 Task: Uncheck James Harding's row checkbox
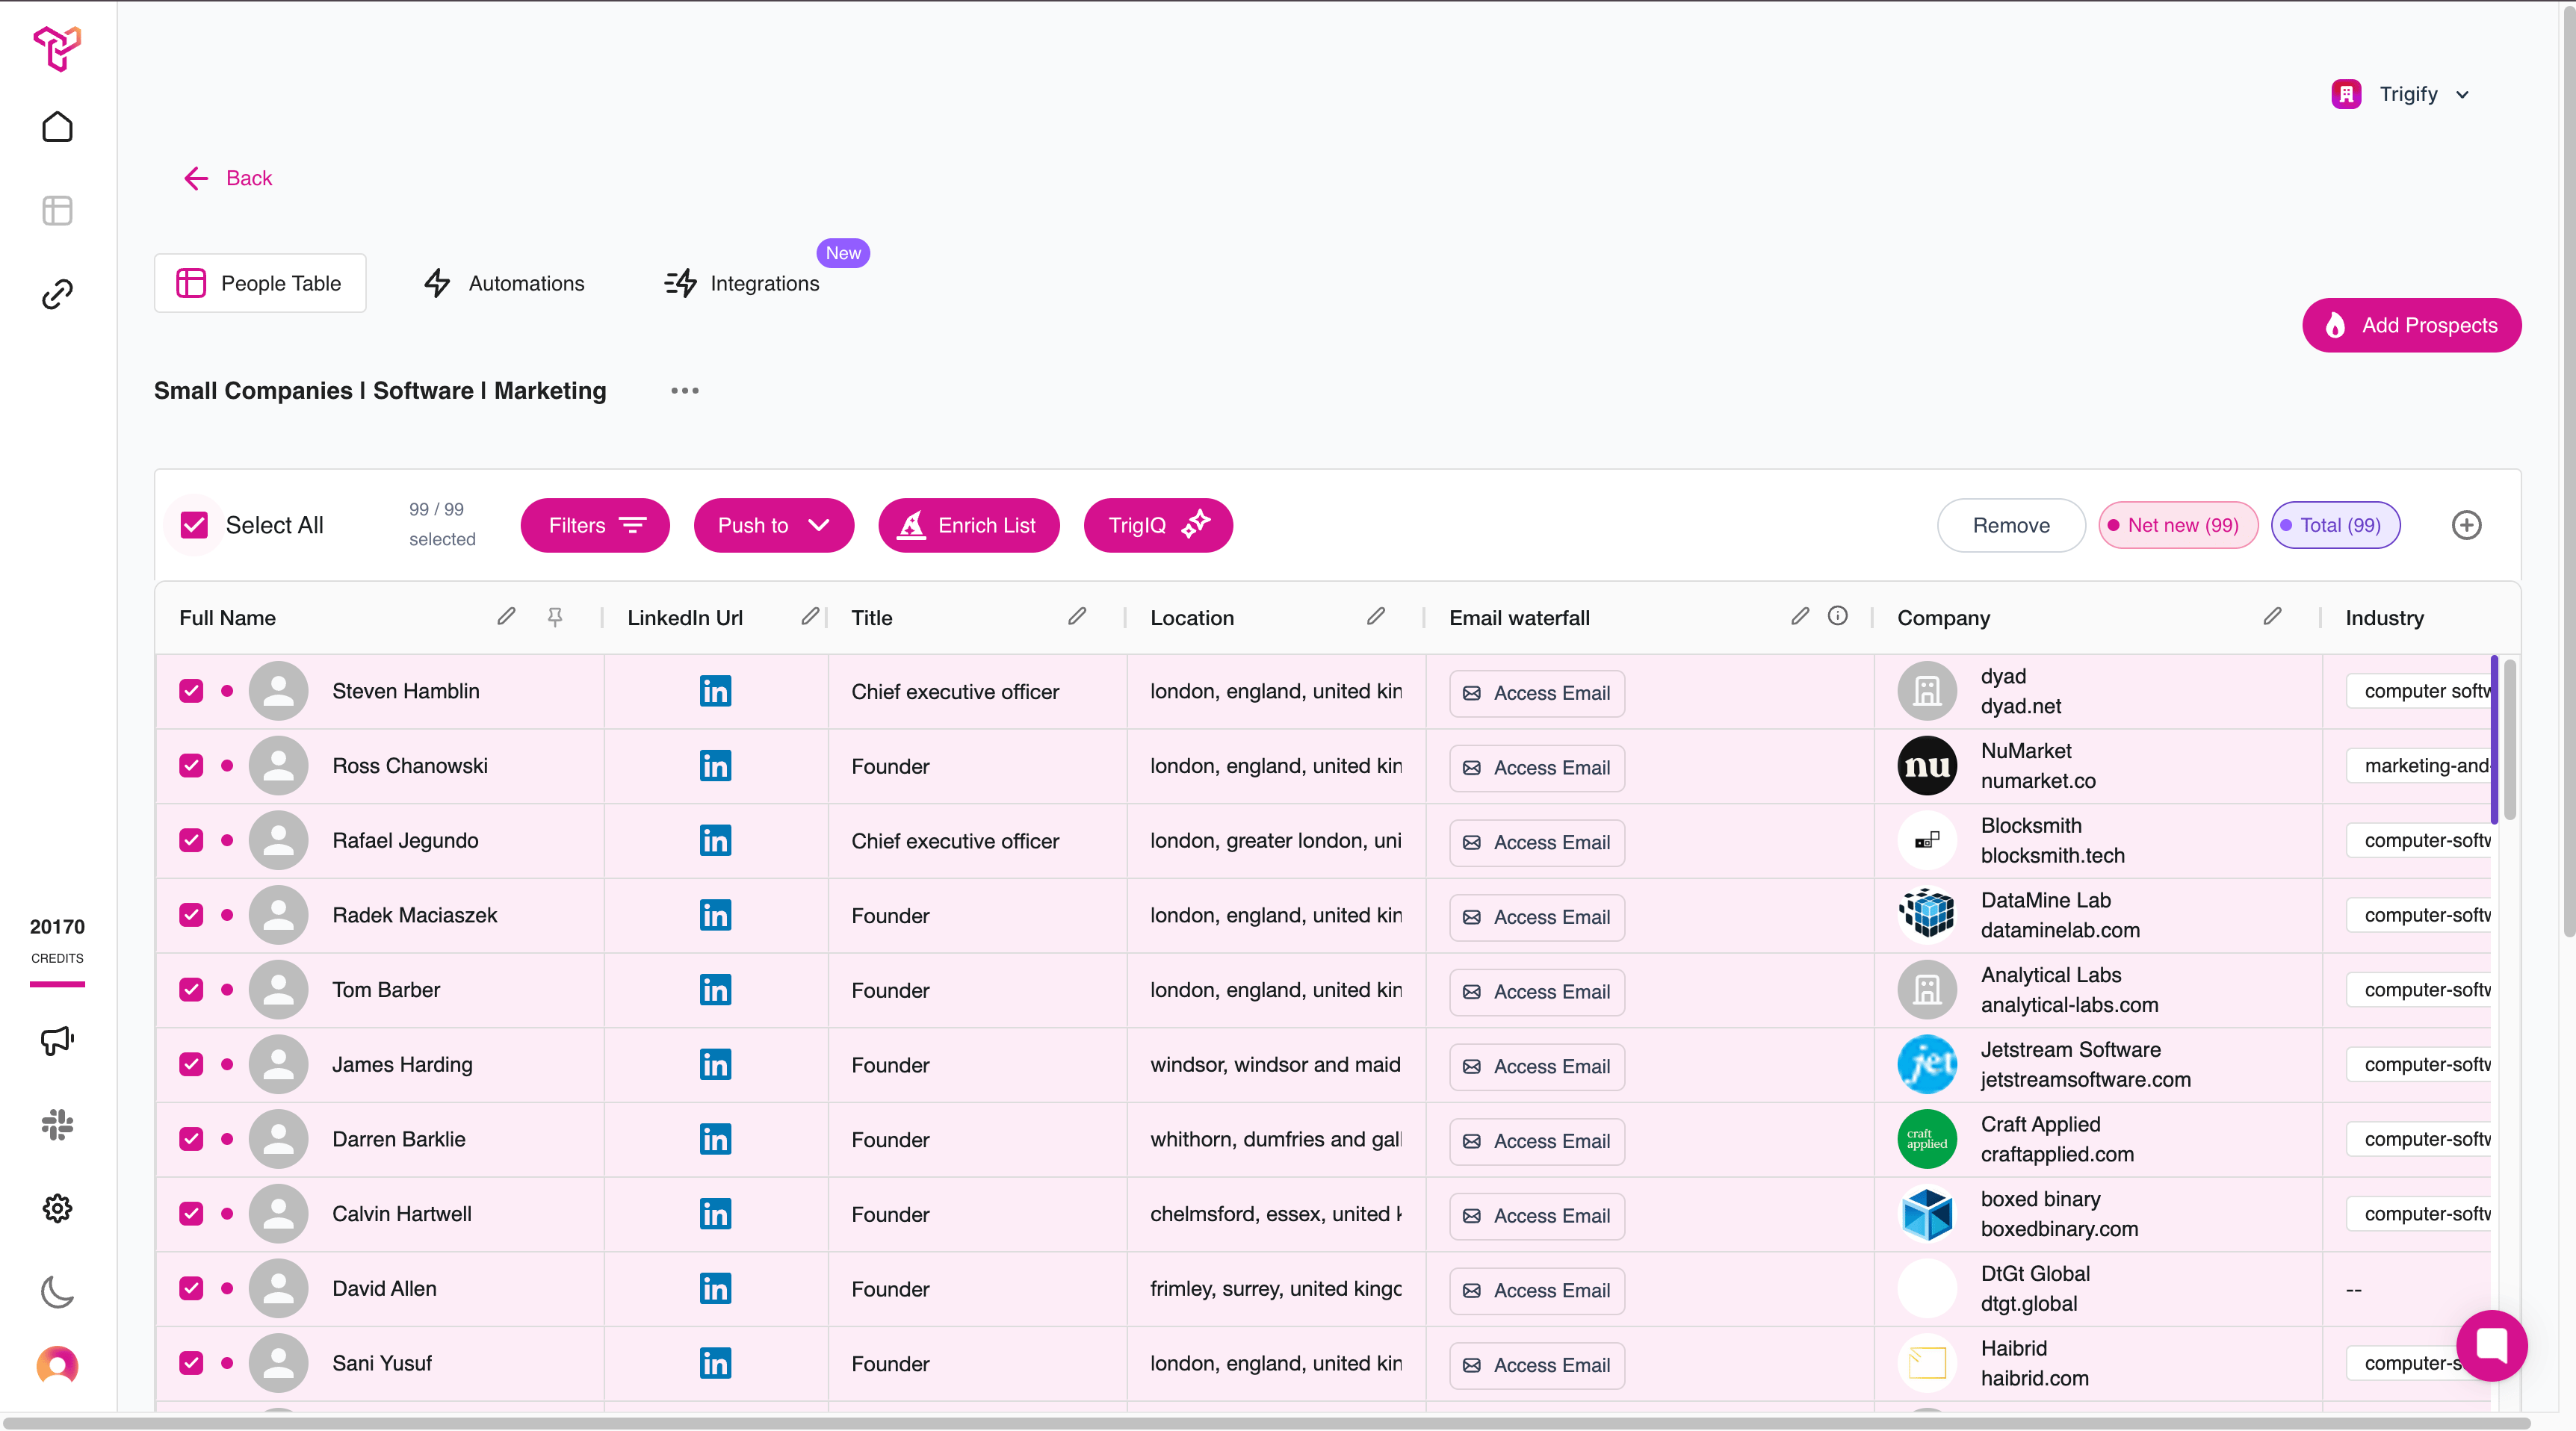click(x=191, y=1065)
